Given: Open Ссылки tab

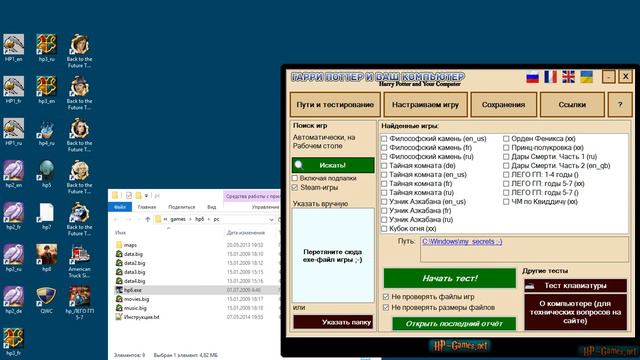Looking at the screenshot, I should 572,105.
